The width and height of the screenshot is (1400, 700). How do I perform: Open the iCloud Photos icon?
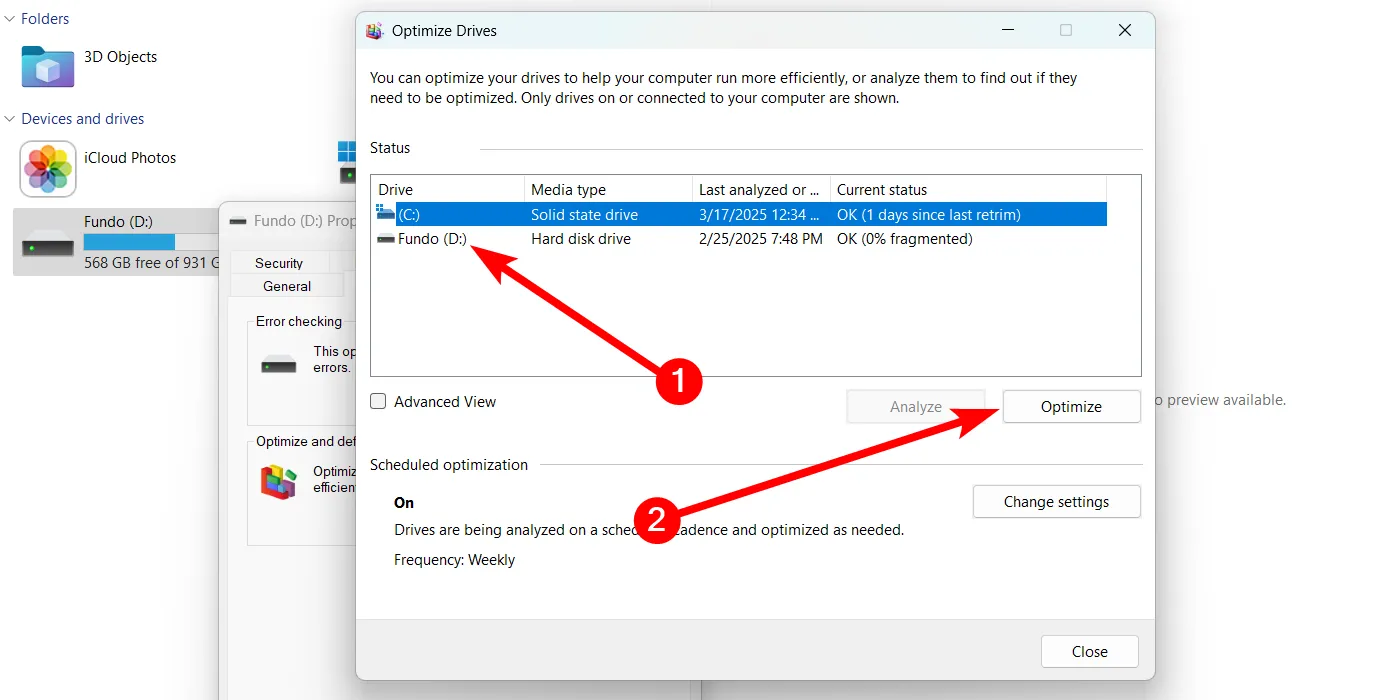(x=48, y=169)
